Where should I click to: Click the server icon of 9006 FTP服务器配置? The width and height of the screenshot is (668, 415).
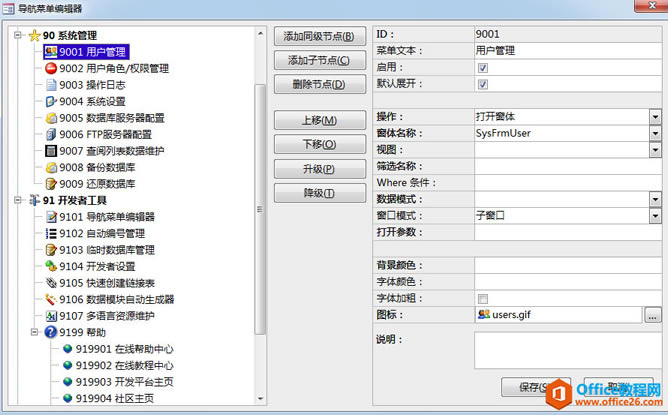pyautogui.click(x=51, y=135)
